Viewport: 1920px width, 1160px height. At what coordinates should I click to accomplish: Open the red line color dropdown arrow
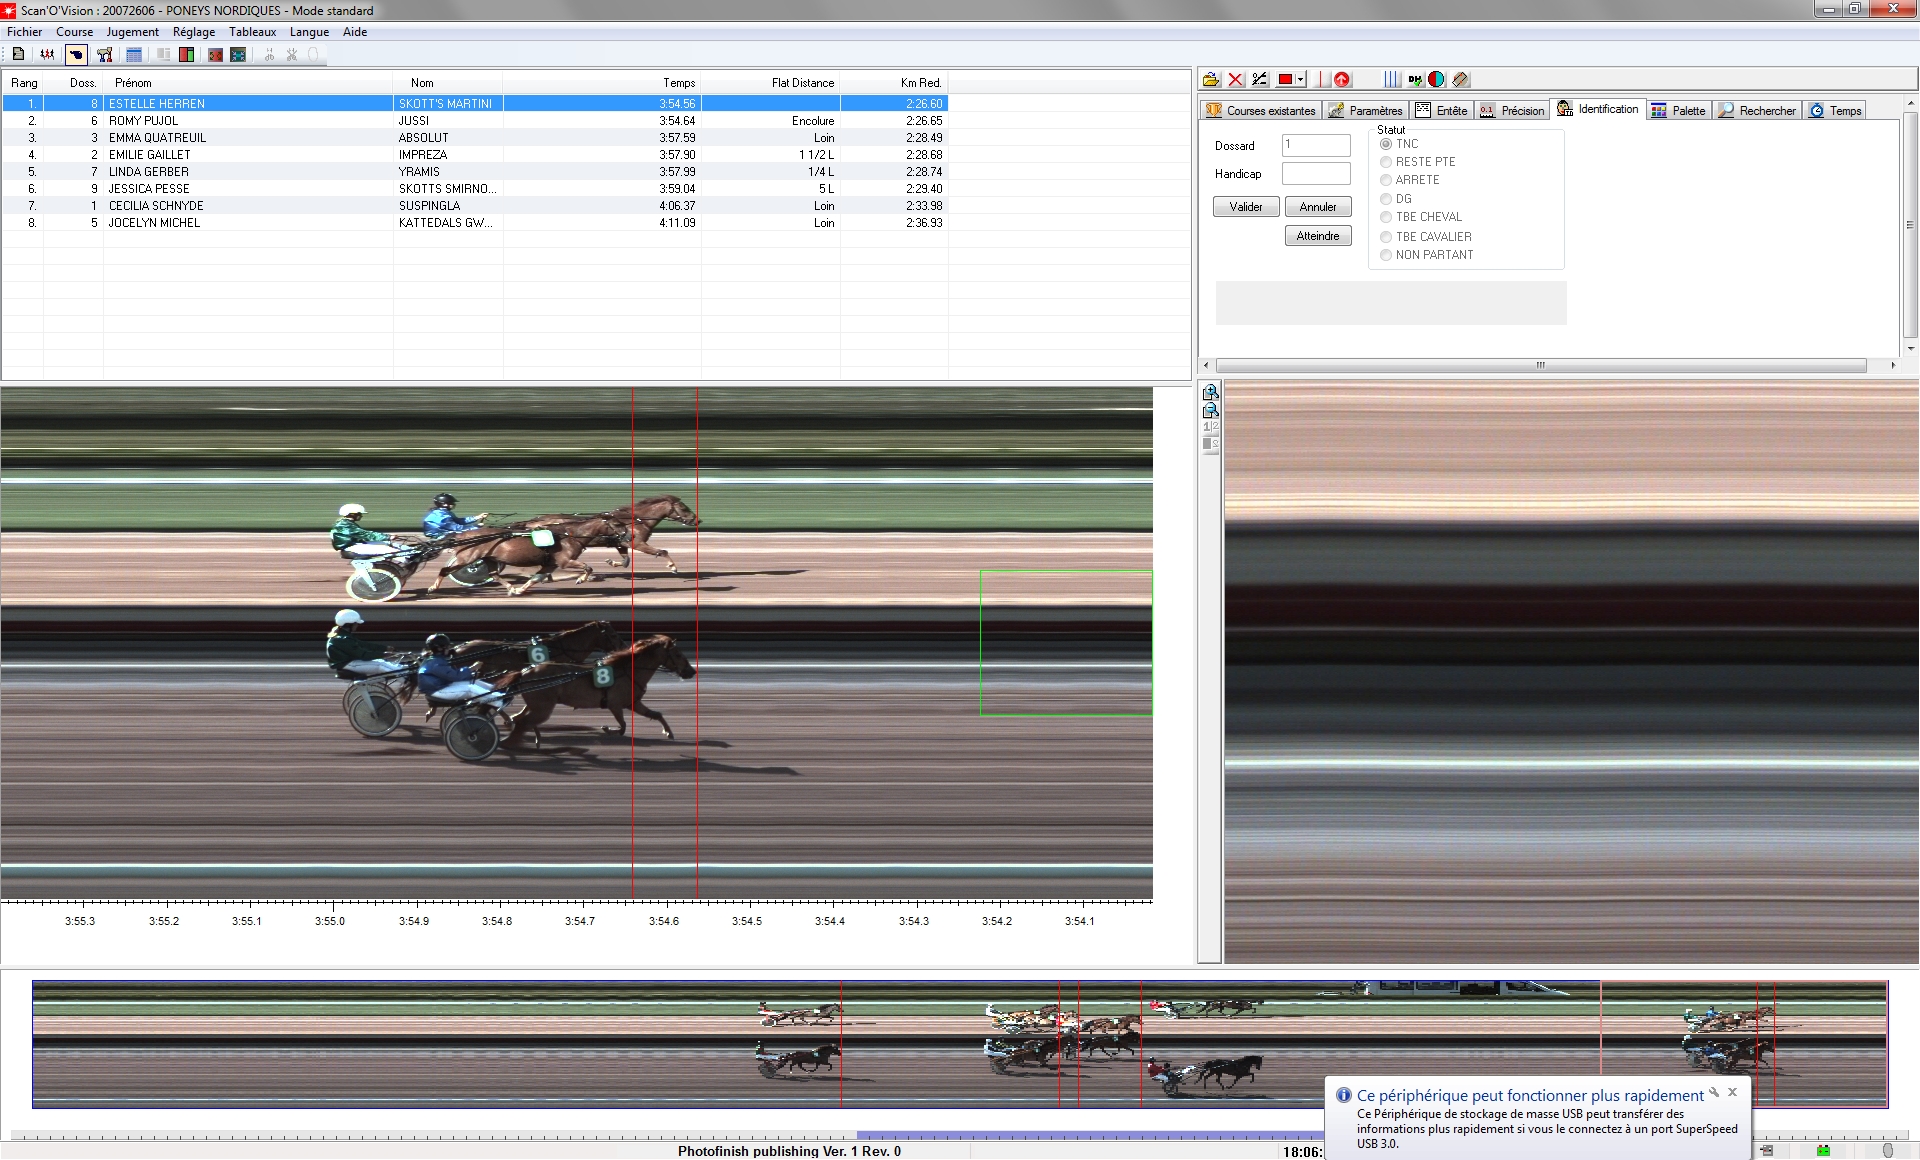pyautogui.click(x=1300, y=80)
